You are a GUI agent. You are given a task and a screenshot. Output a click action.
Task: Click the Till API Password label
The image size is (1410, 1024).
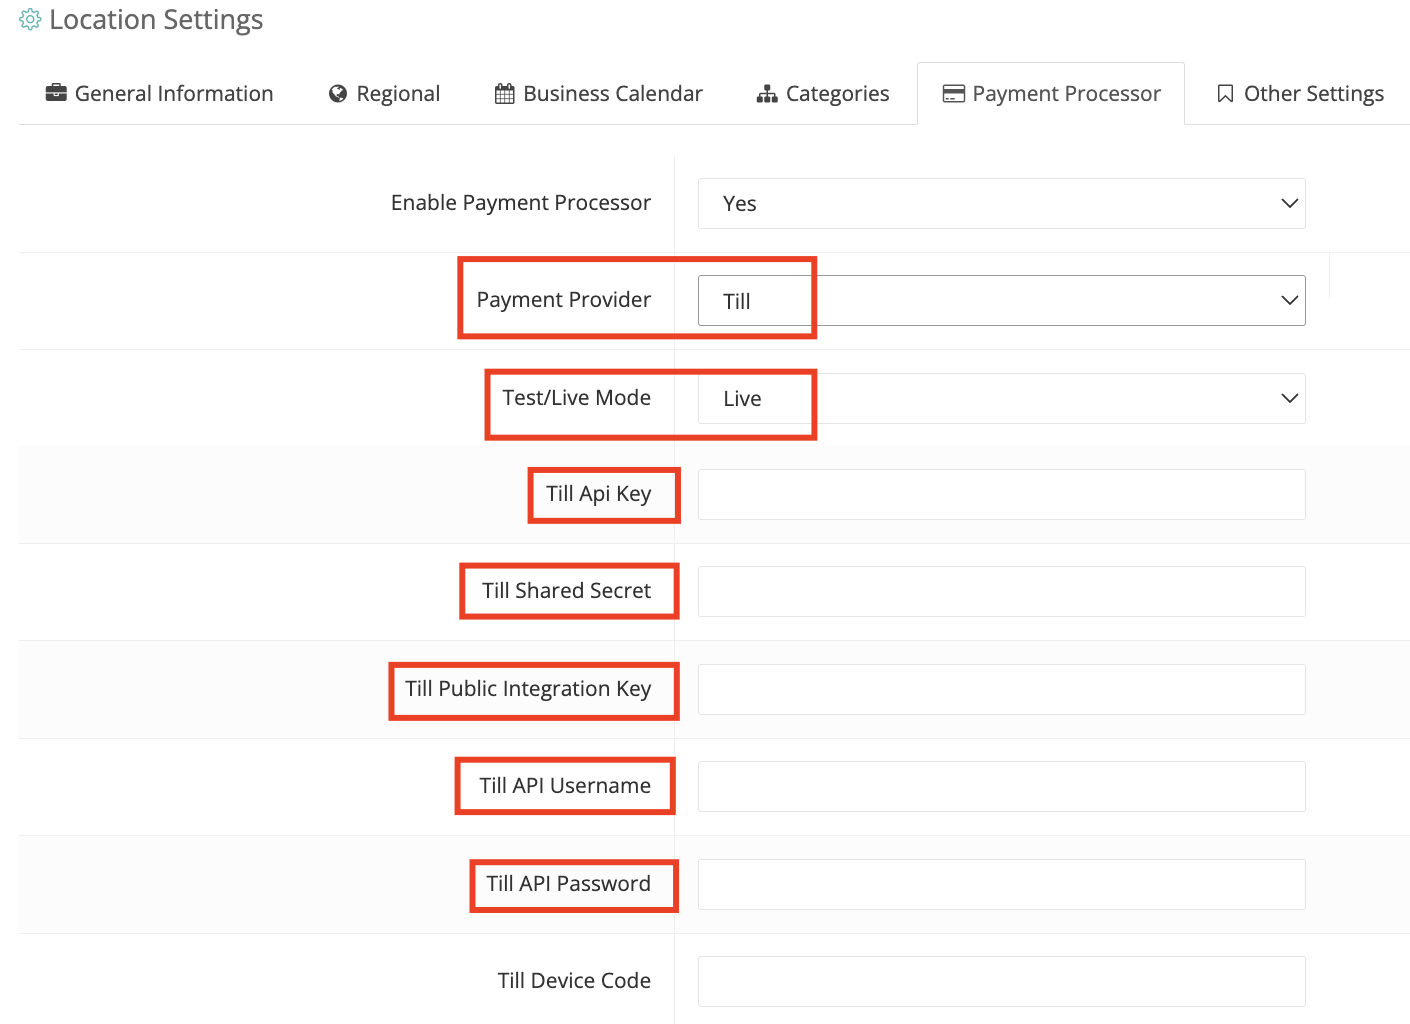coord(569,884)
